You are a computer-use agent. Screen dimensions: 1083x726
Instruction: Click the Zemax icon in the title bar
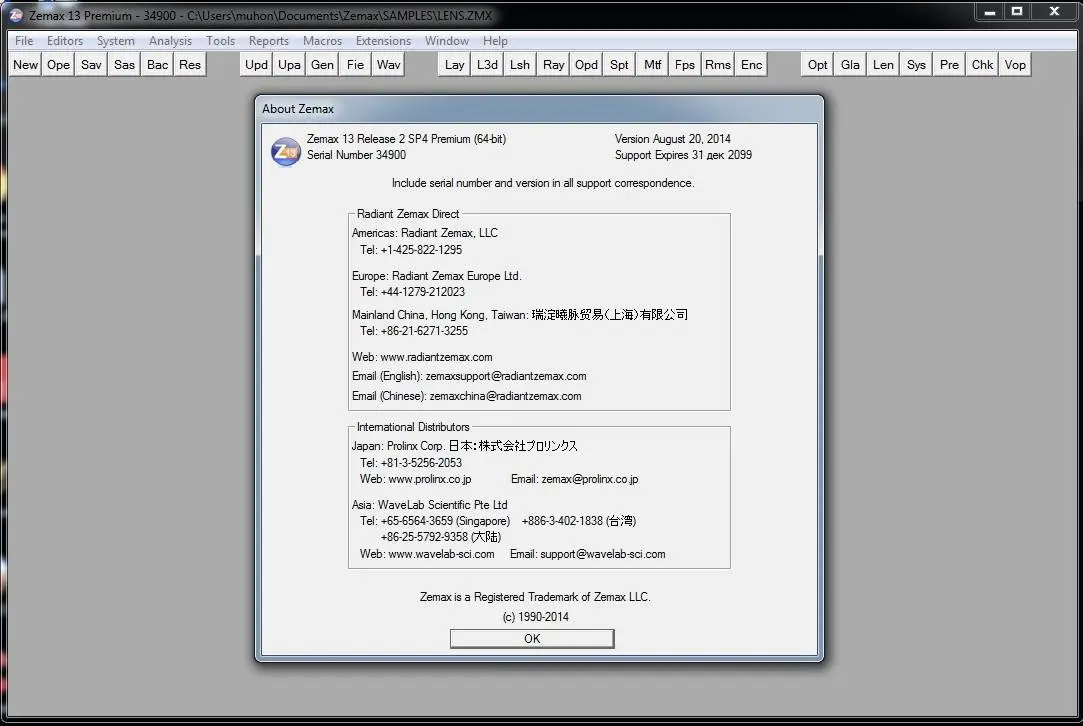coord(15,15)
